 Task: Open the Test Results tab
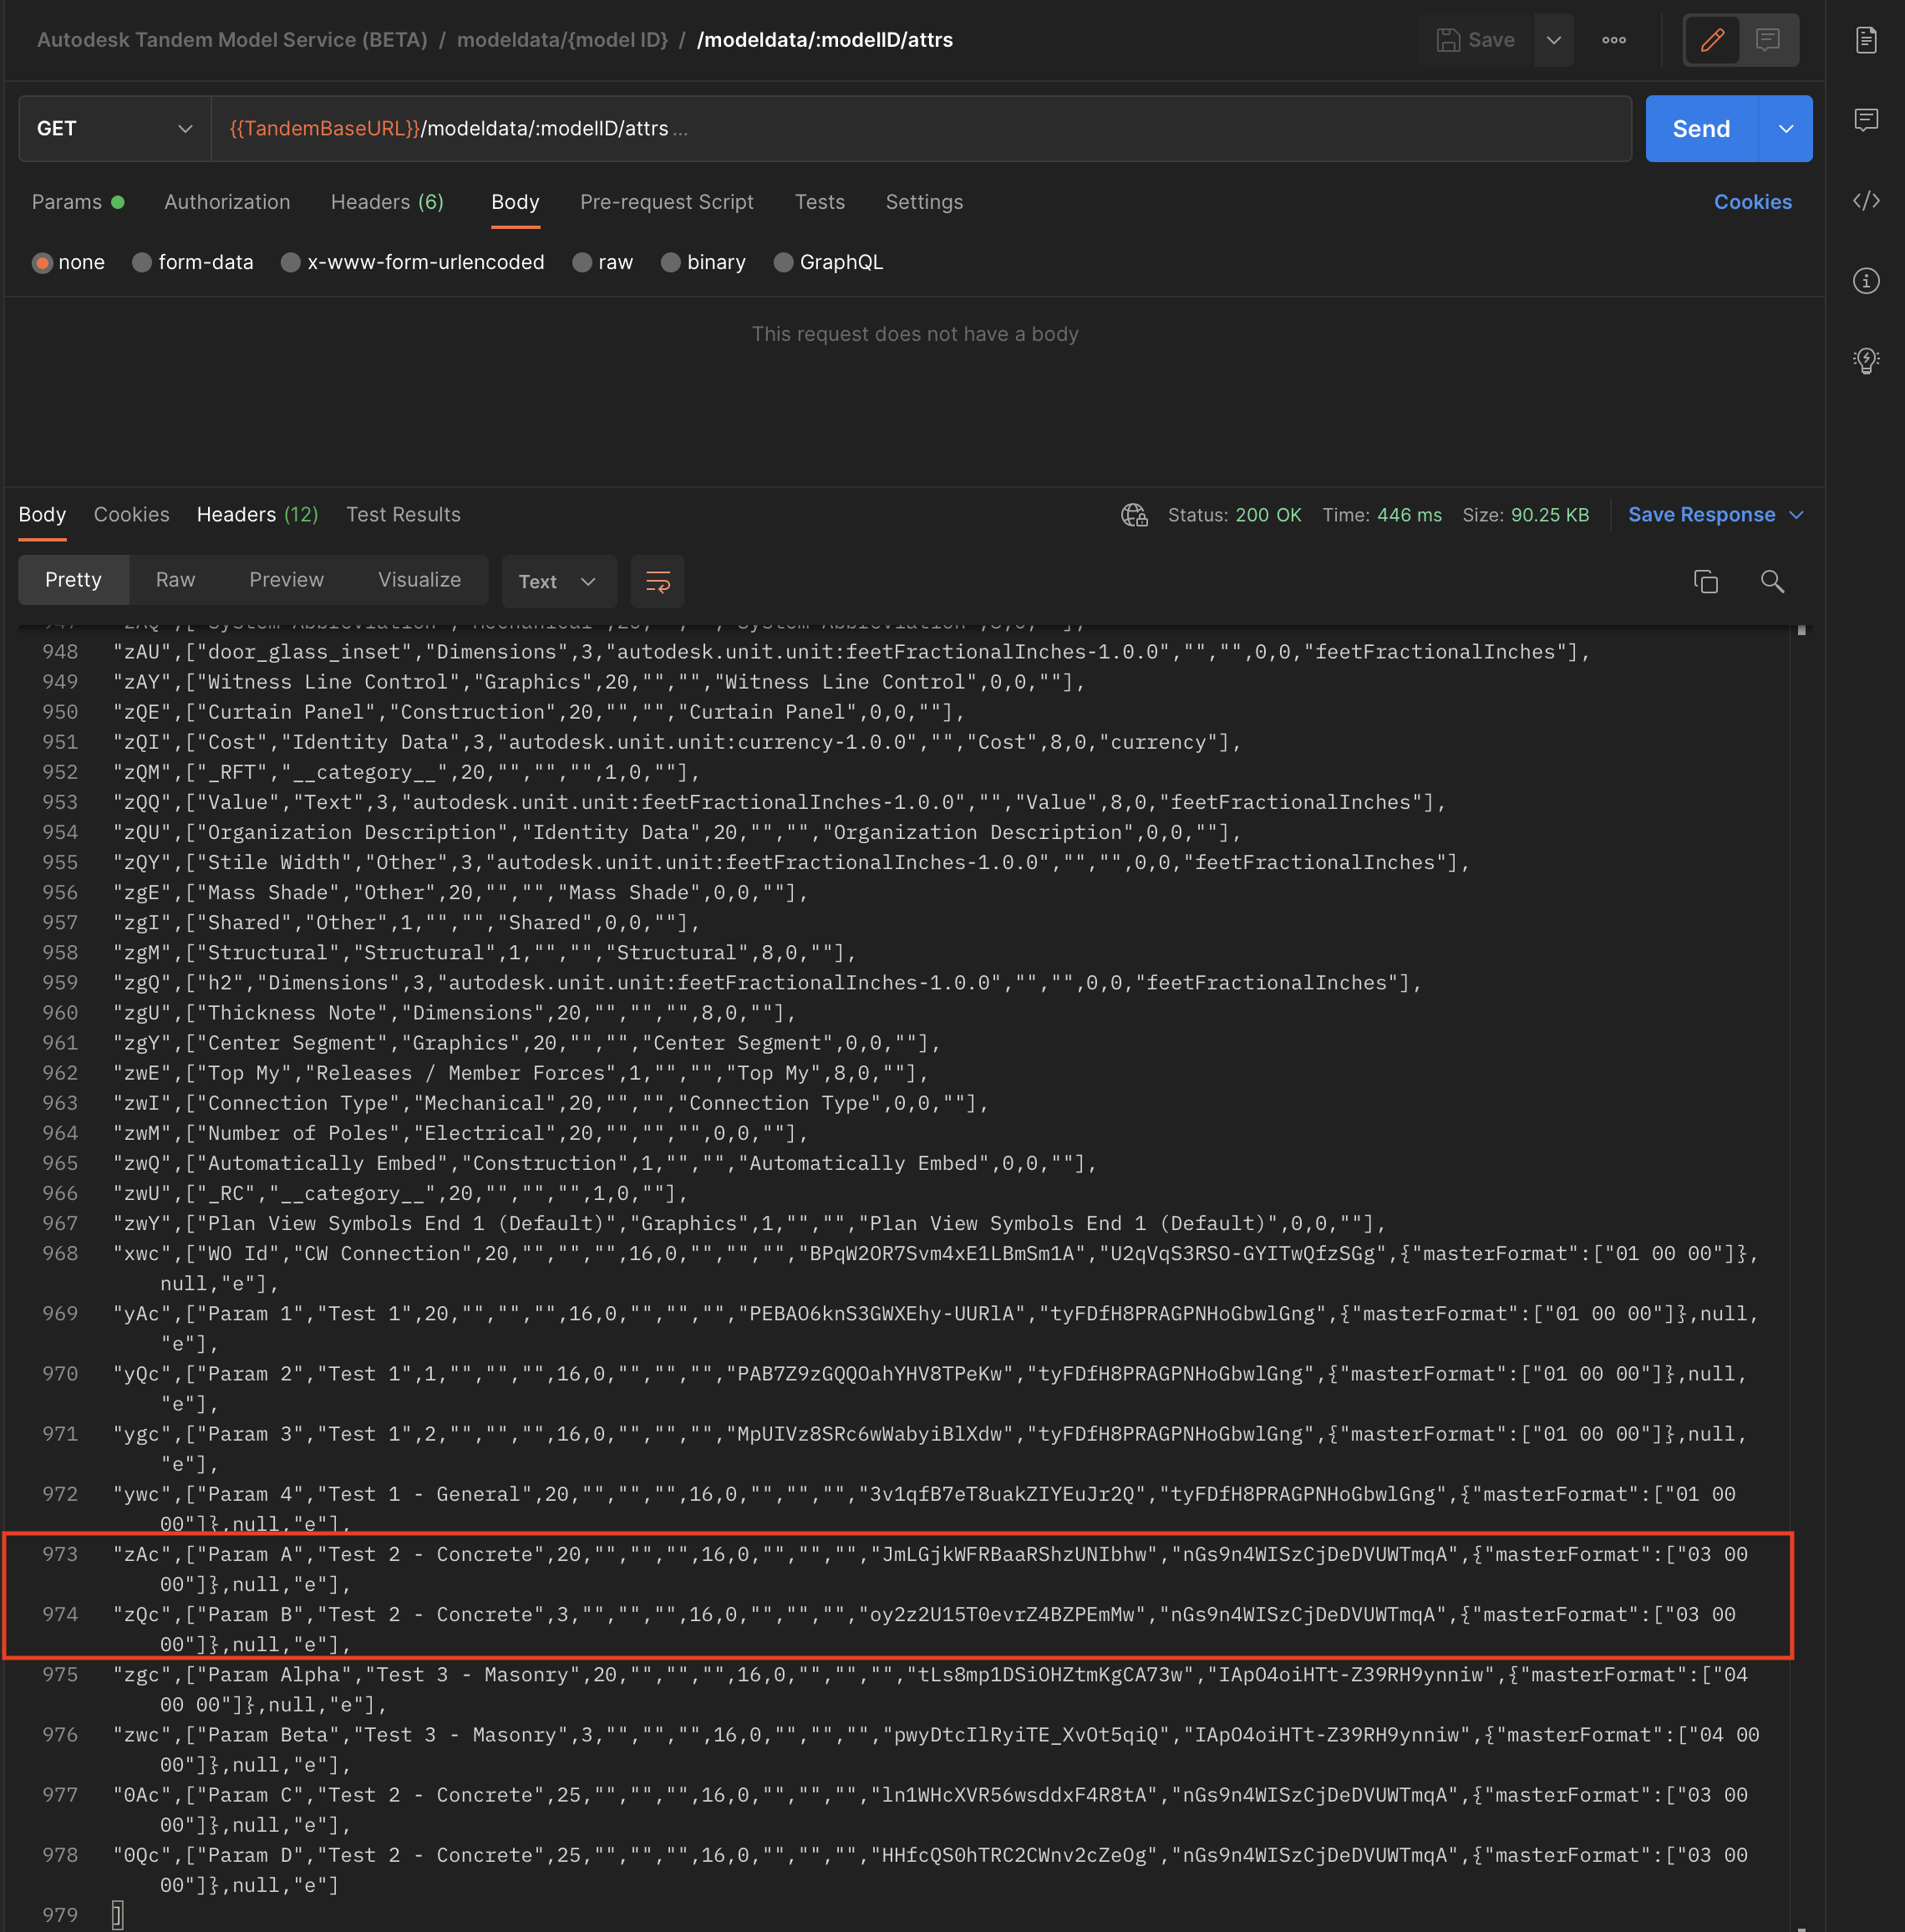click(x=403, y=515)
